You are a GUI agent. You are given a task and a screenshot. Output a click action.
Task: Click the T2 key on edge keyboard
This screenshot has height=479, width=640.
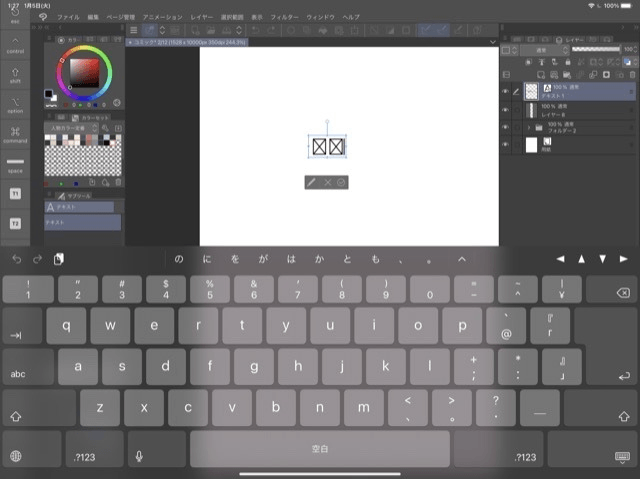pos(15,224)
